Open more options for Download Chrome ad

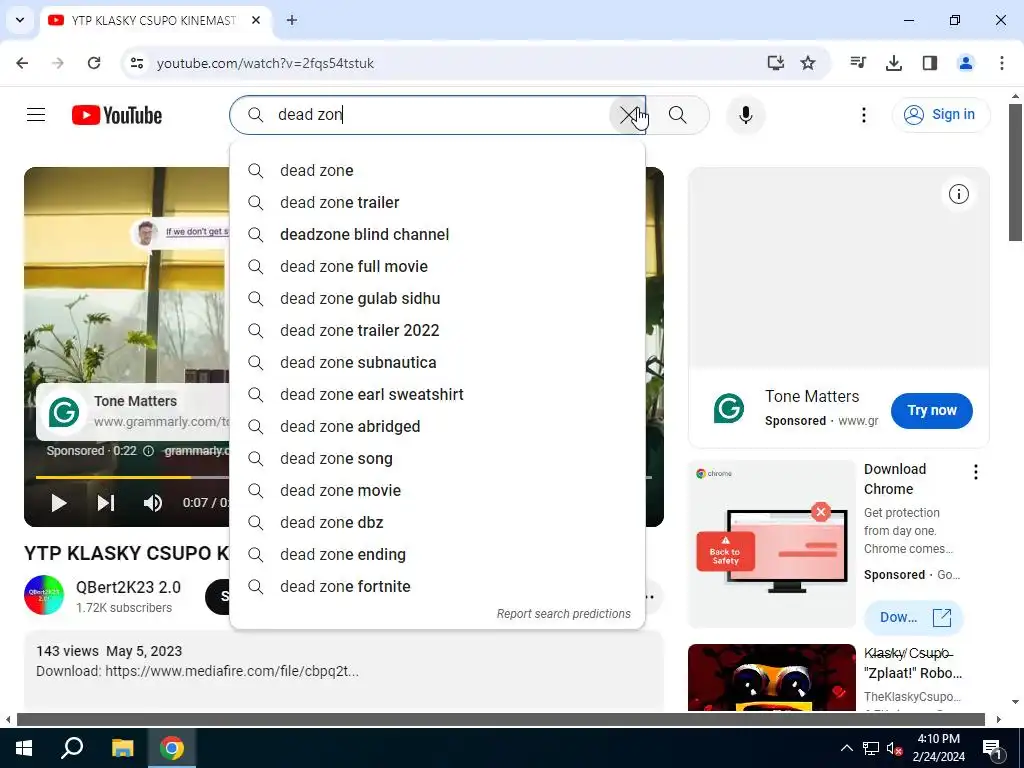click(976, 472)
